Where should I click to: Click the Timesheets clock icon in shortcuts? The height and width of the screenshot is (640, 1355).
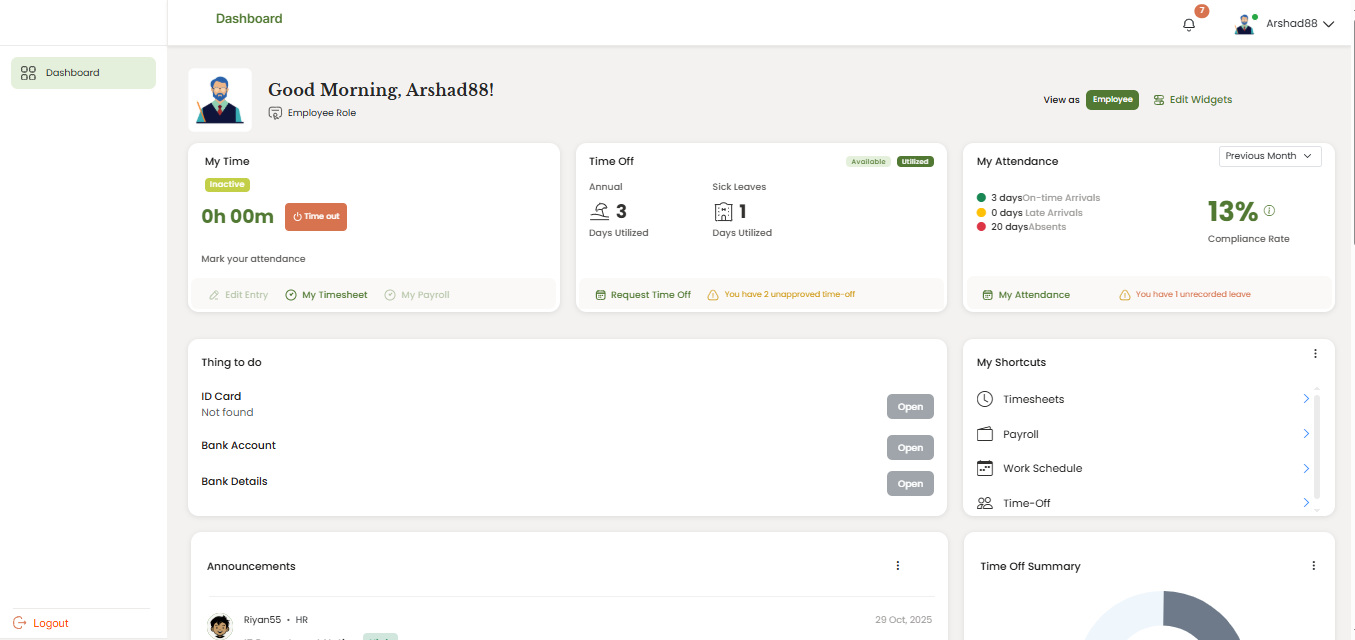tap(985, 399)
